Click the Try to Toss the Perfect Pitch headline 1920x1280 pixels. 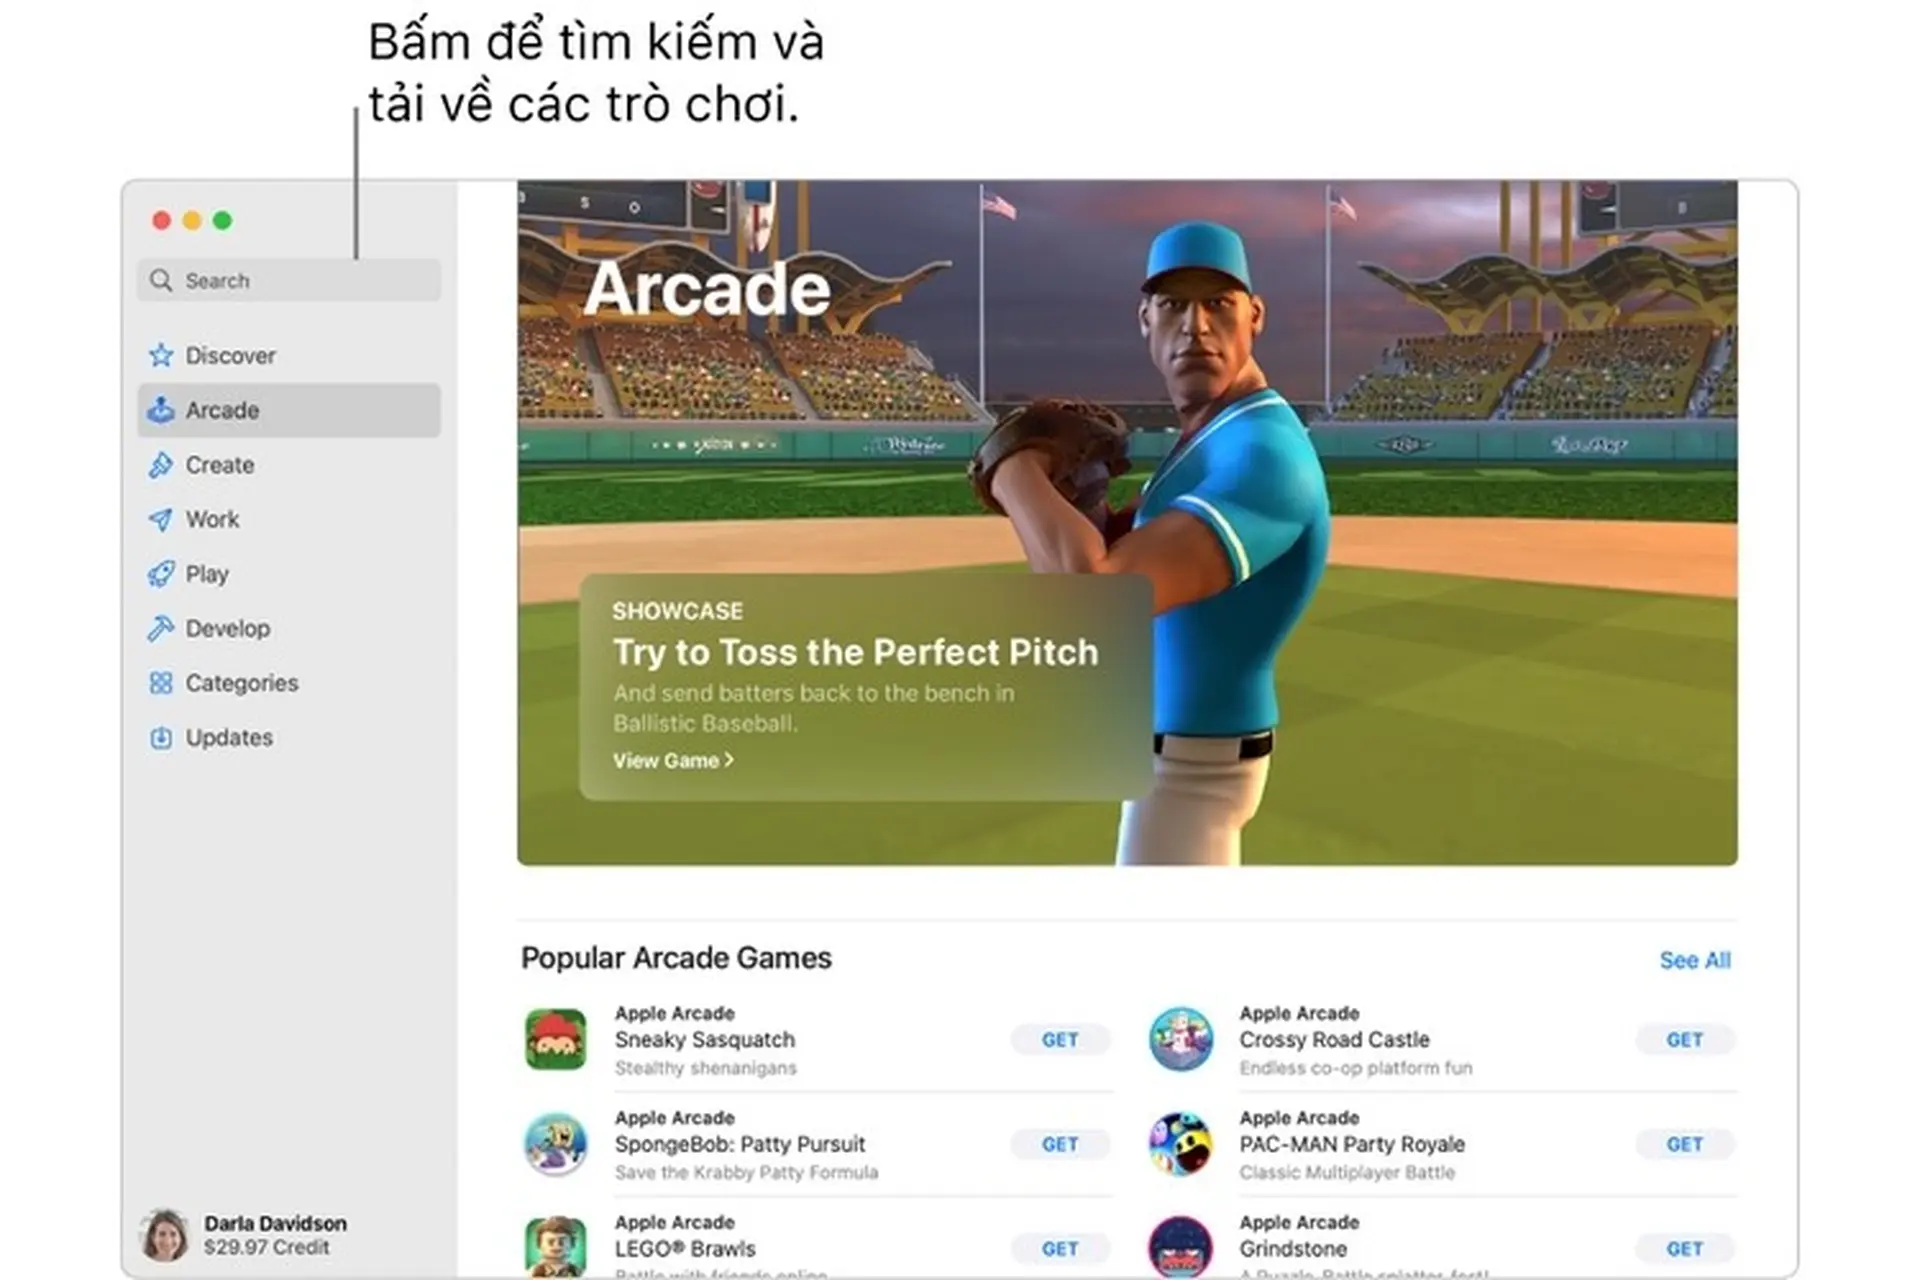point(855,652)
